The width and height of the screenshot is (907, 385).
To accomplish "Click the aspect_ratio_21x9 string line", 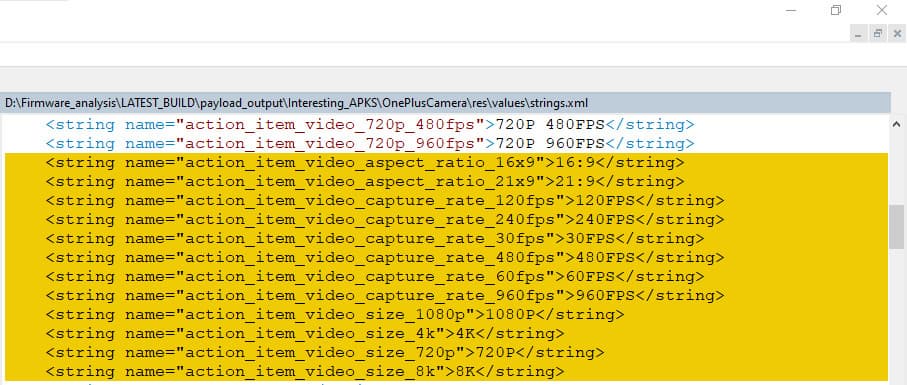I will (365, 182).
